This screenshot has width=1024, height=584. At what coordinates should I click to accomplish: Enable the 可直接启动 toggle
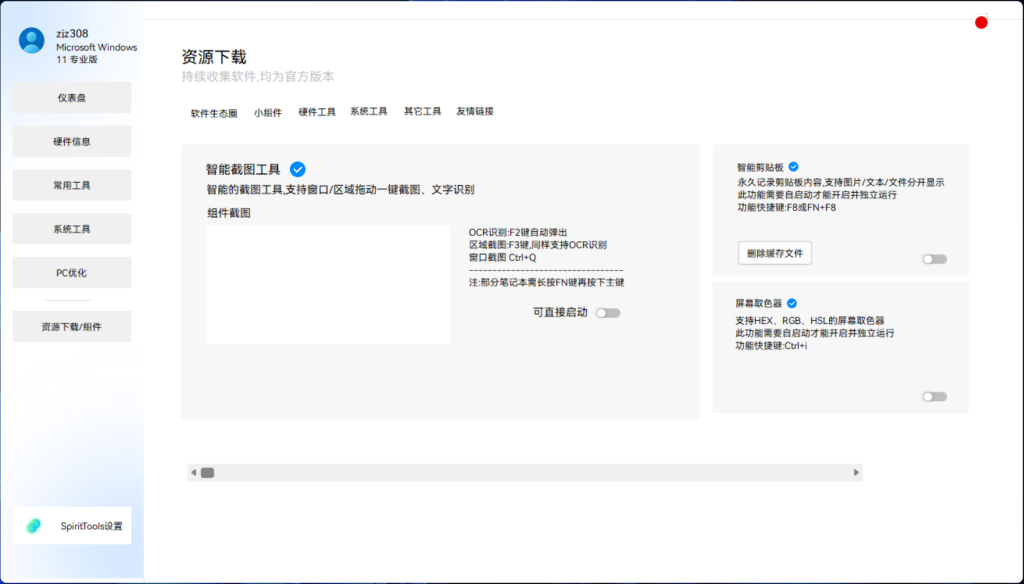(x=607, y=312)
